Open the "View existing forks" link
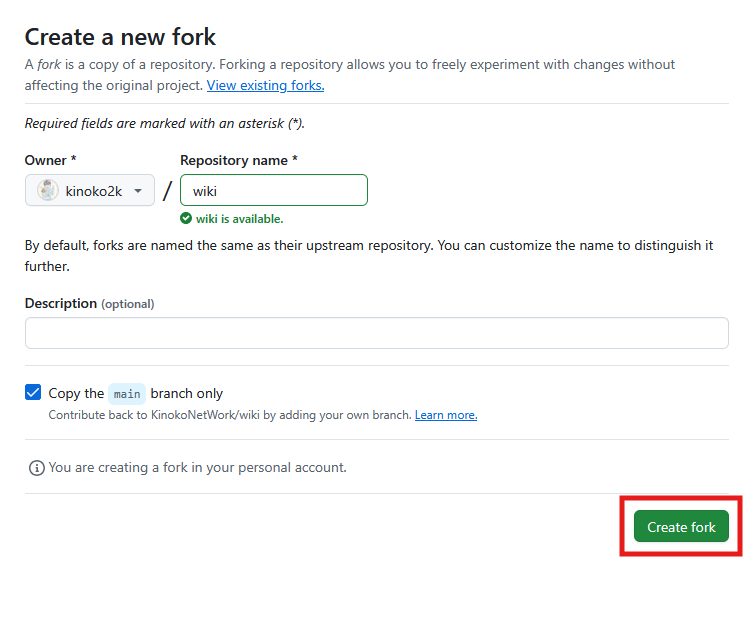The image size is (753, 642). [x=265, y=85]
